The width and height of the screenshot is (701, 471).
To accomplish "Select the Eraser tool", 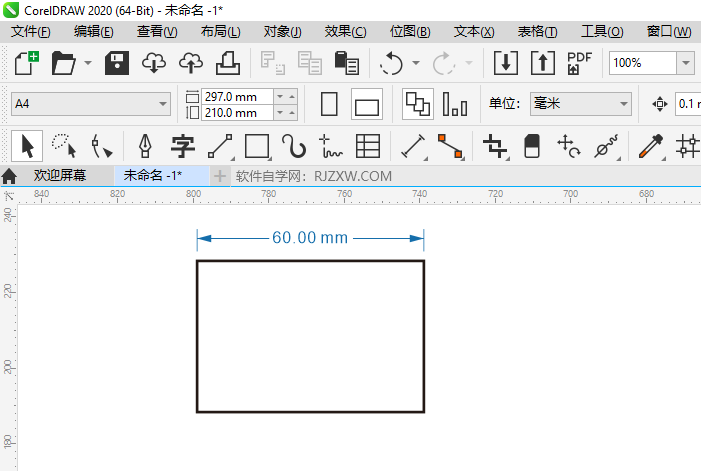I will (532, 146).
